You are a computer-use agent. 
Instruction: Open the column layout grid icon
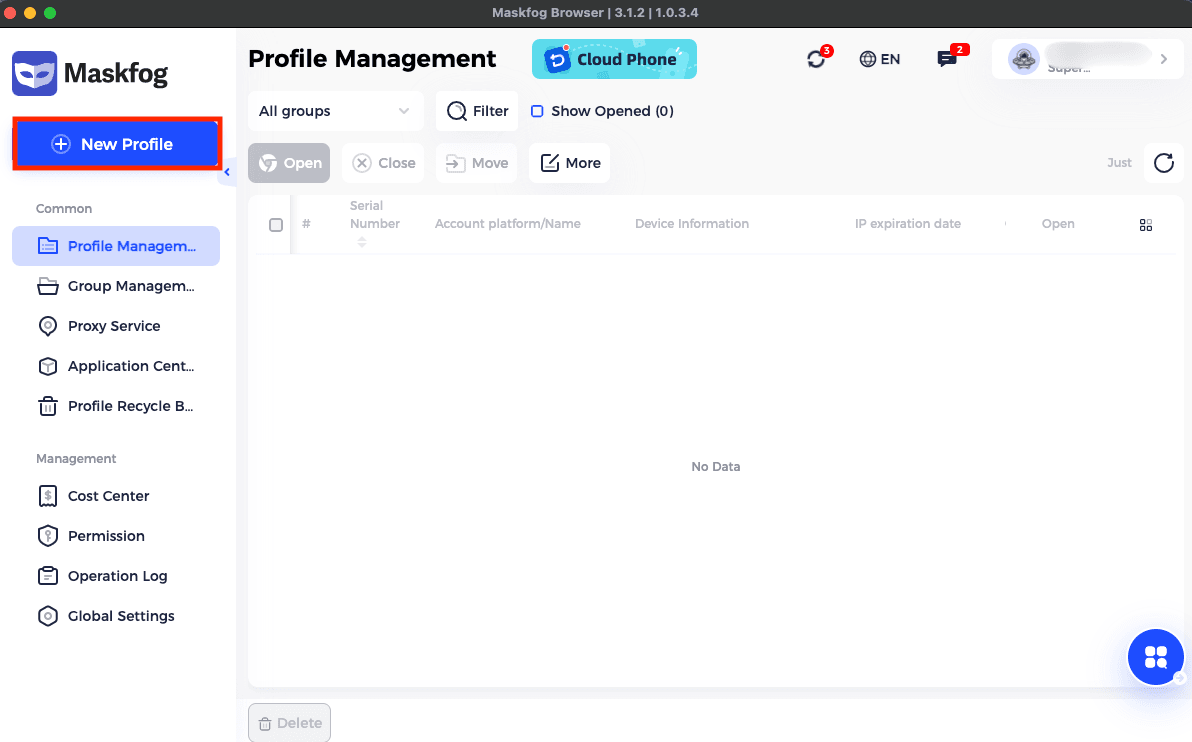coord(1146,224)
